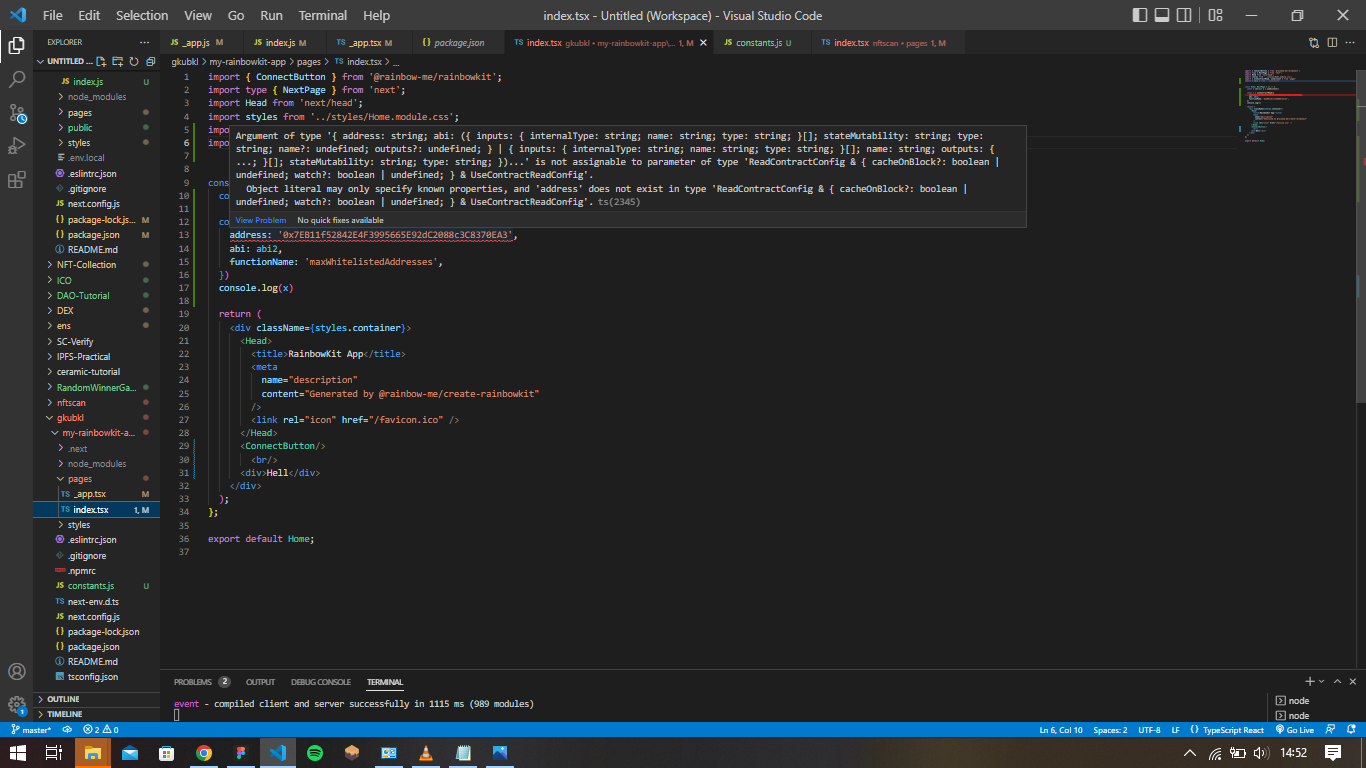
Task: Open the Extensions view
Action: [x=16, y=180]
